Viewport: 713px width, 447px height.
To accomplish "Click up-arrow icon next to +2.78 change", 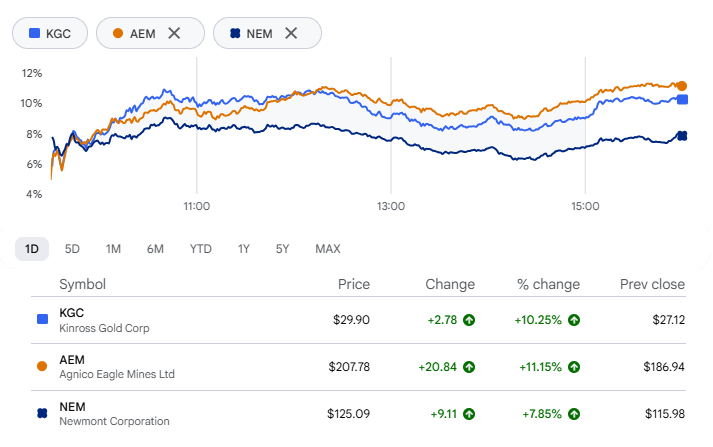I will click(469, 320).
